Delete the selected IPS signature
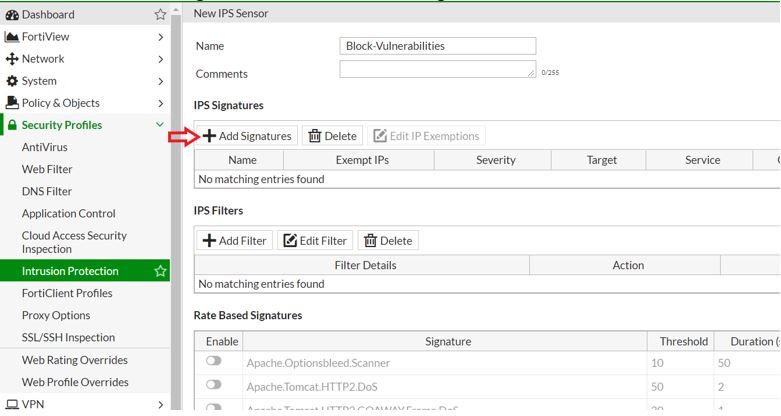781x416 pixels. click(333, 136)
